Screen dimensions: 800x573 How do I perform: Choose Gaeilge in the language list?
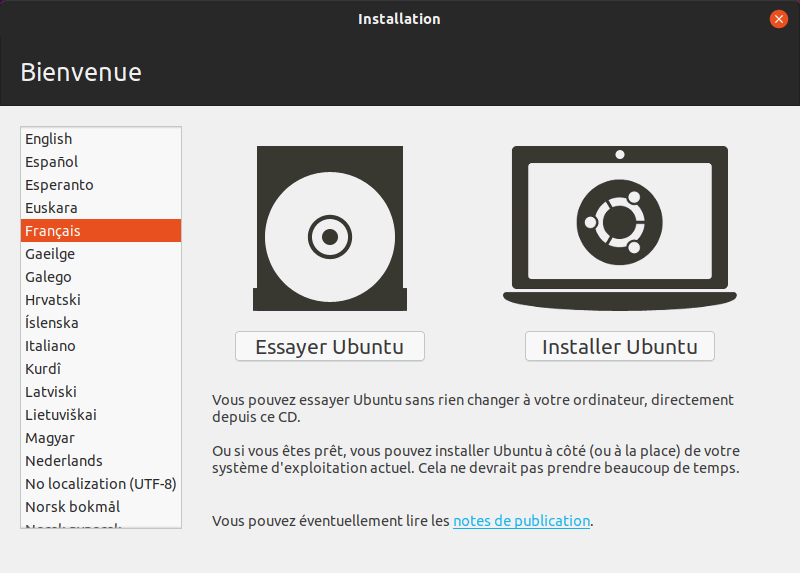point(50,254)
